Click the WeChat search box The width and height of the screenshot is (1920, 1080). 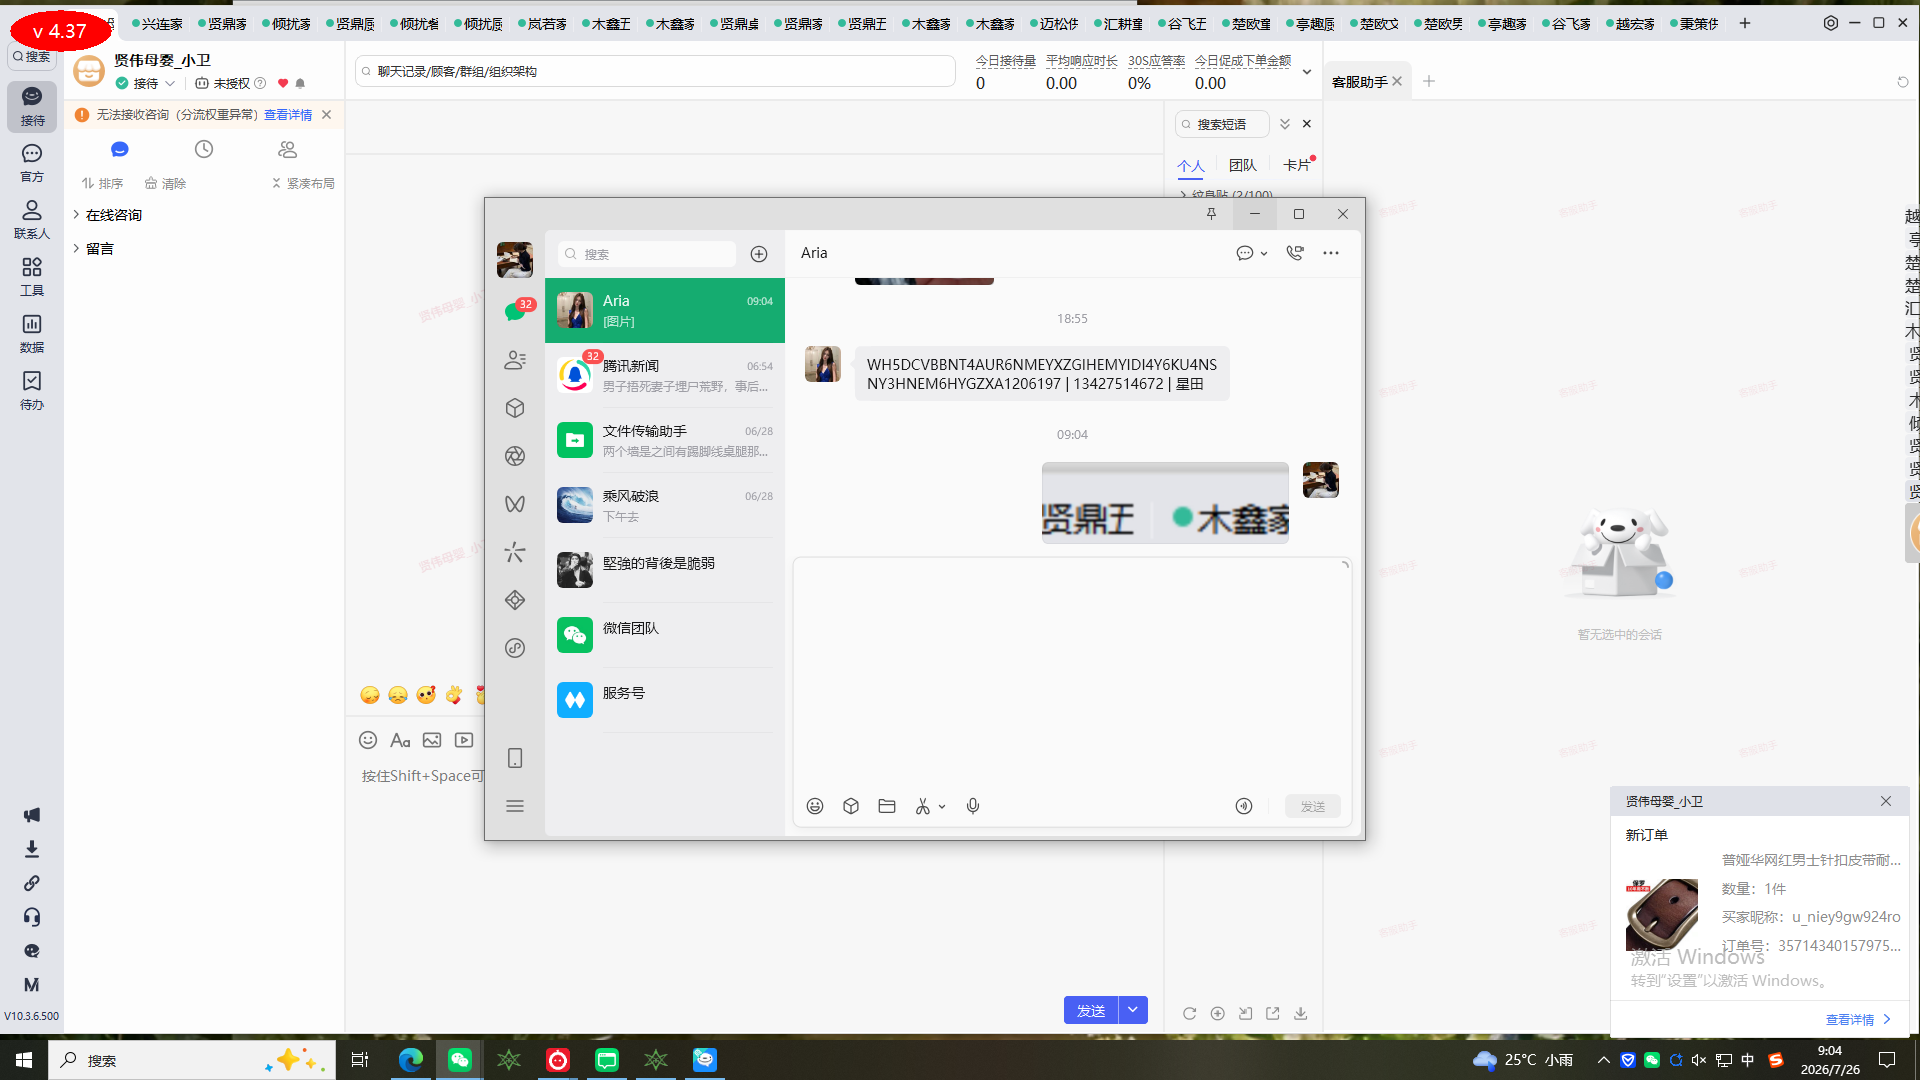646,254
